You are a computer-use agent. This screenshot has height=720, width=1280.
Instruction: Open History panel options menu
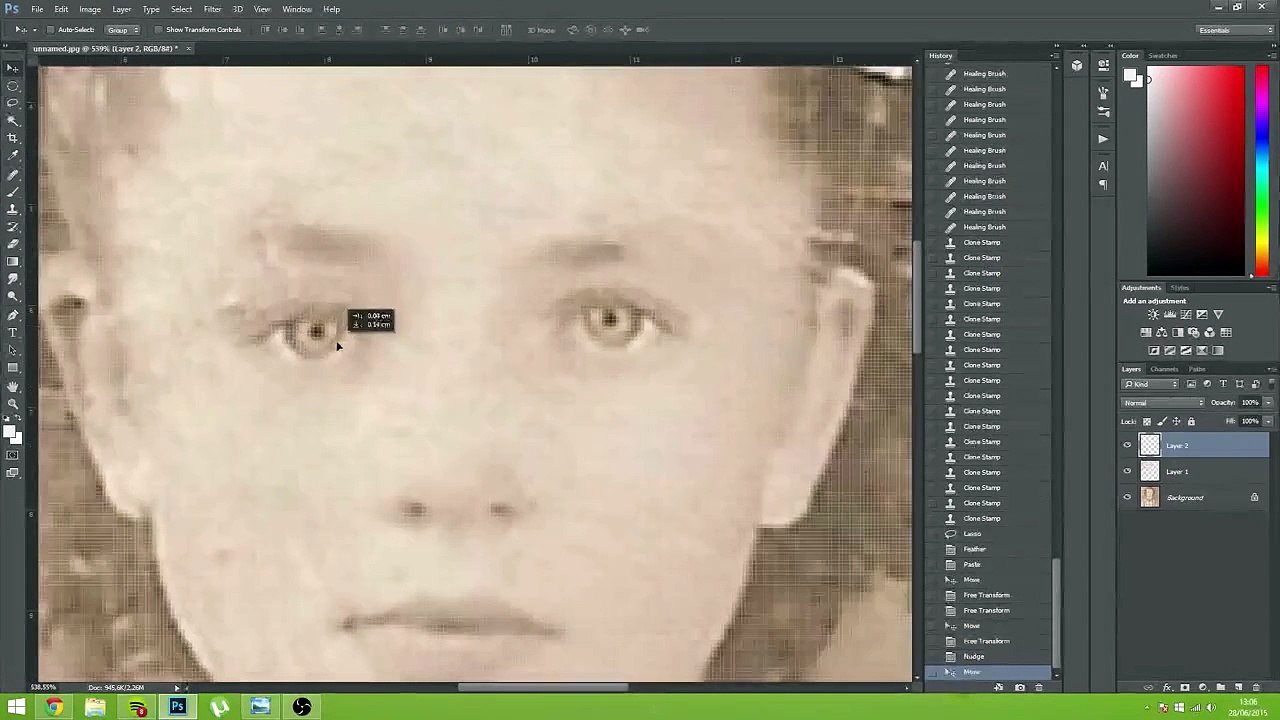click(1054, 56)
